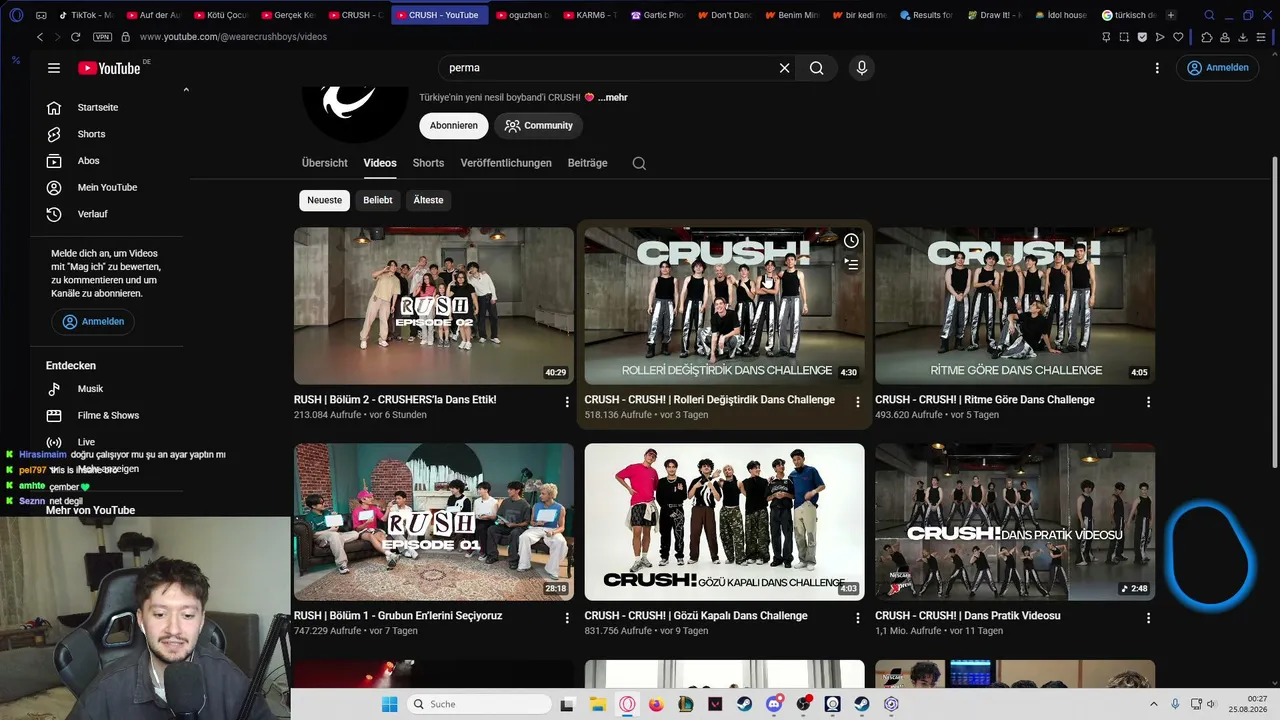Screen dimensions: 1280x720
Task: Open Shorts in the sidebar
Action: click(x=91, y=134)
